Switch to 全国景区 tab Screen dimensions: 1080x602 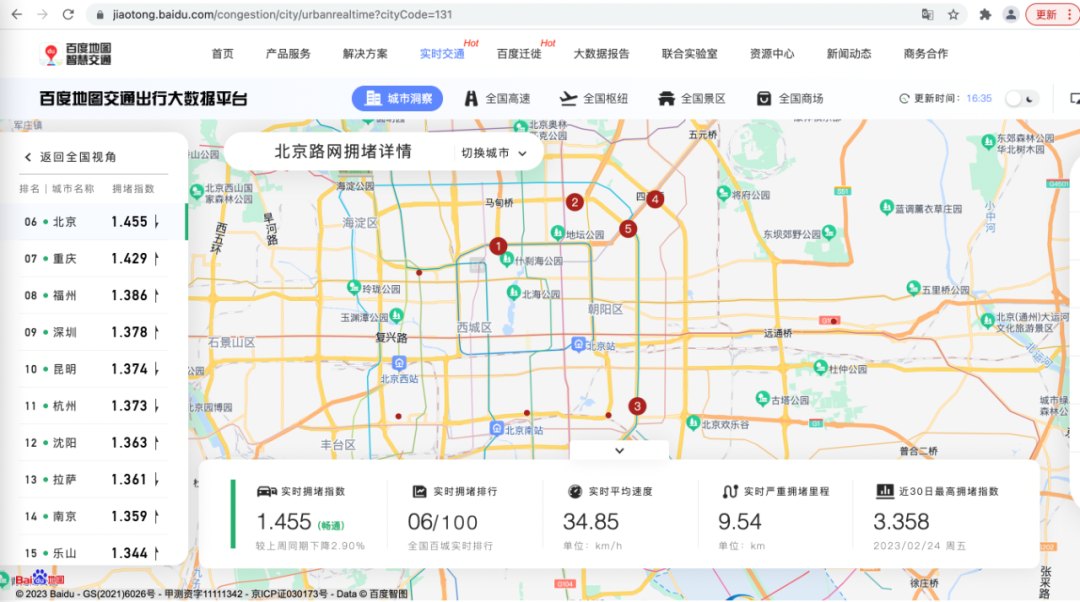(692, 98)
